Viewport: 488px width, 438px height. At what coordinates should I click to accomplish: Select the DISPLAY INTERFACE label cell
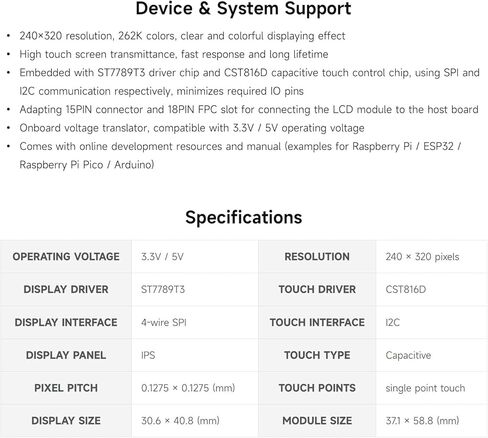[x=66, y=322]
